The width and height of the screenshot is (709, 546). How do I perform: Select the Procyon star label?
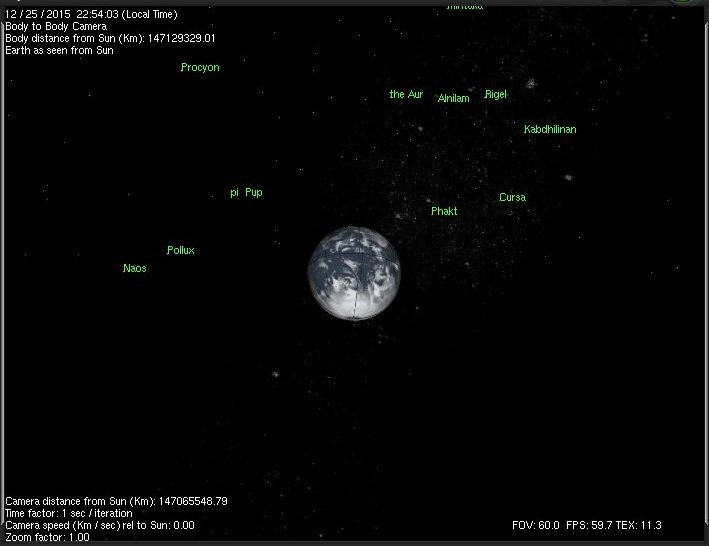point(200,67)
